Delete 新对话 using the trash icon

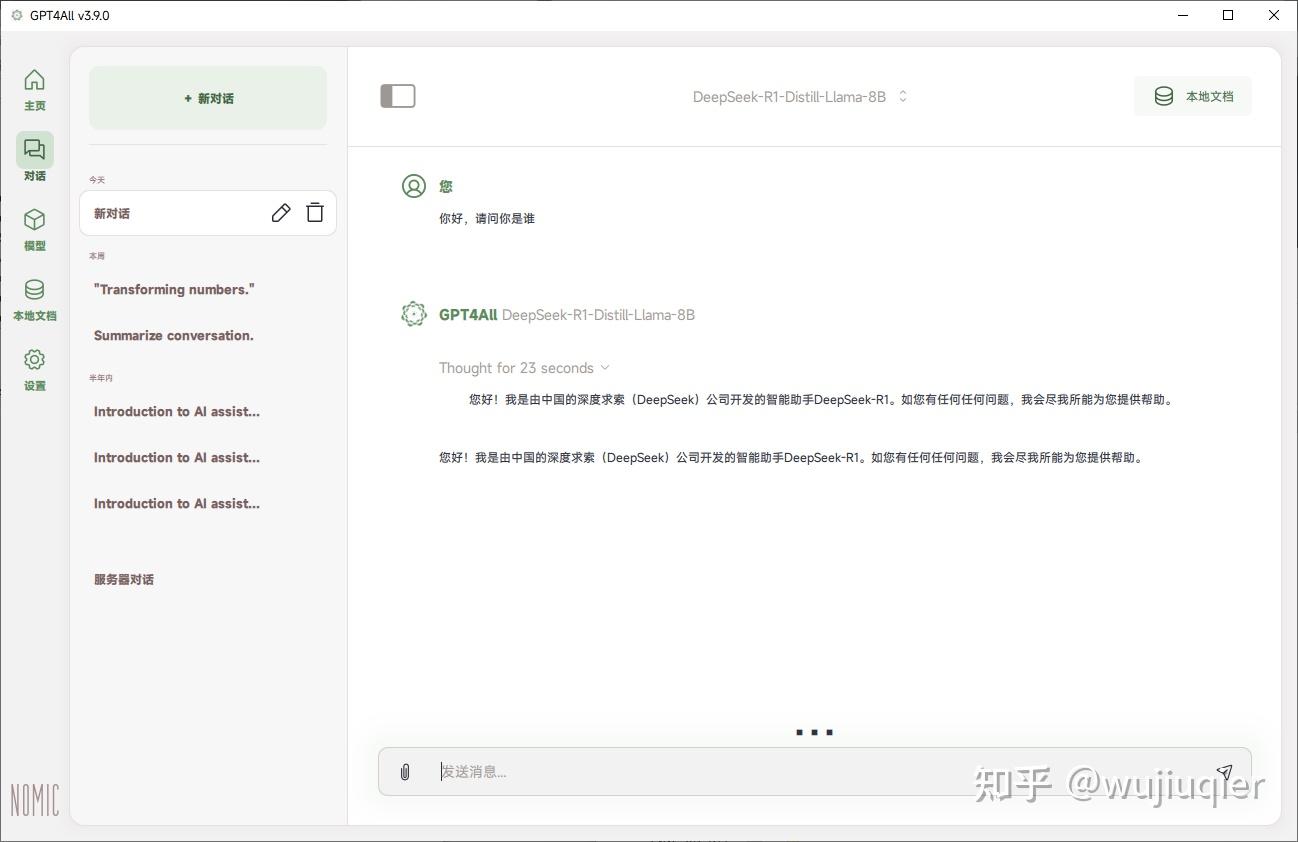tap(315, 212)
